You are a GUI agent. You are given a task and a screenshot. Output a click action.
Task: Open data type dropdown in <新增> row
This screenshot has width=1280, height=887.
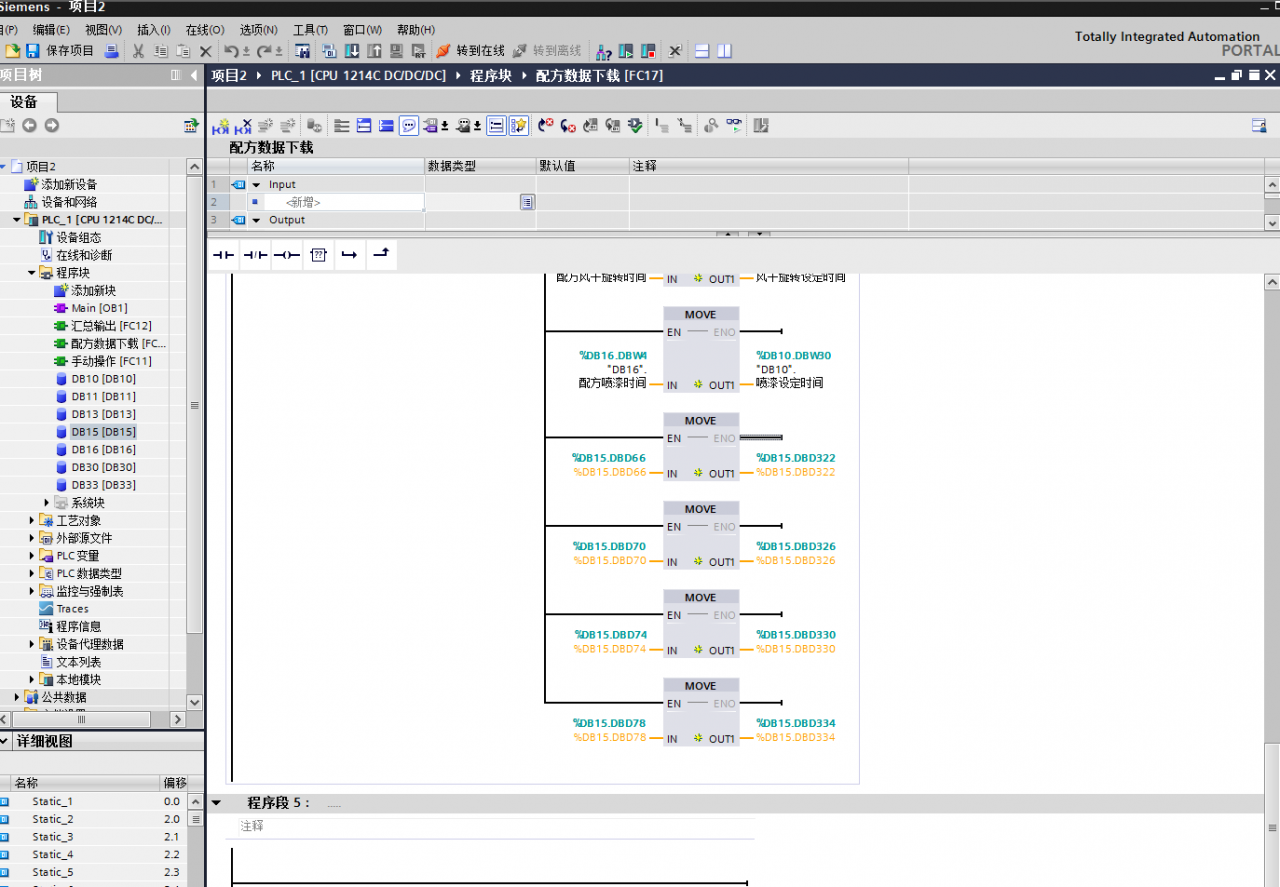tap(527, 202)
